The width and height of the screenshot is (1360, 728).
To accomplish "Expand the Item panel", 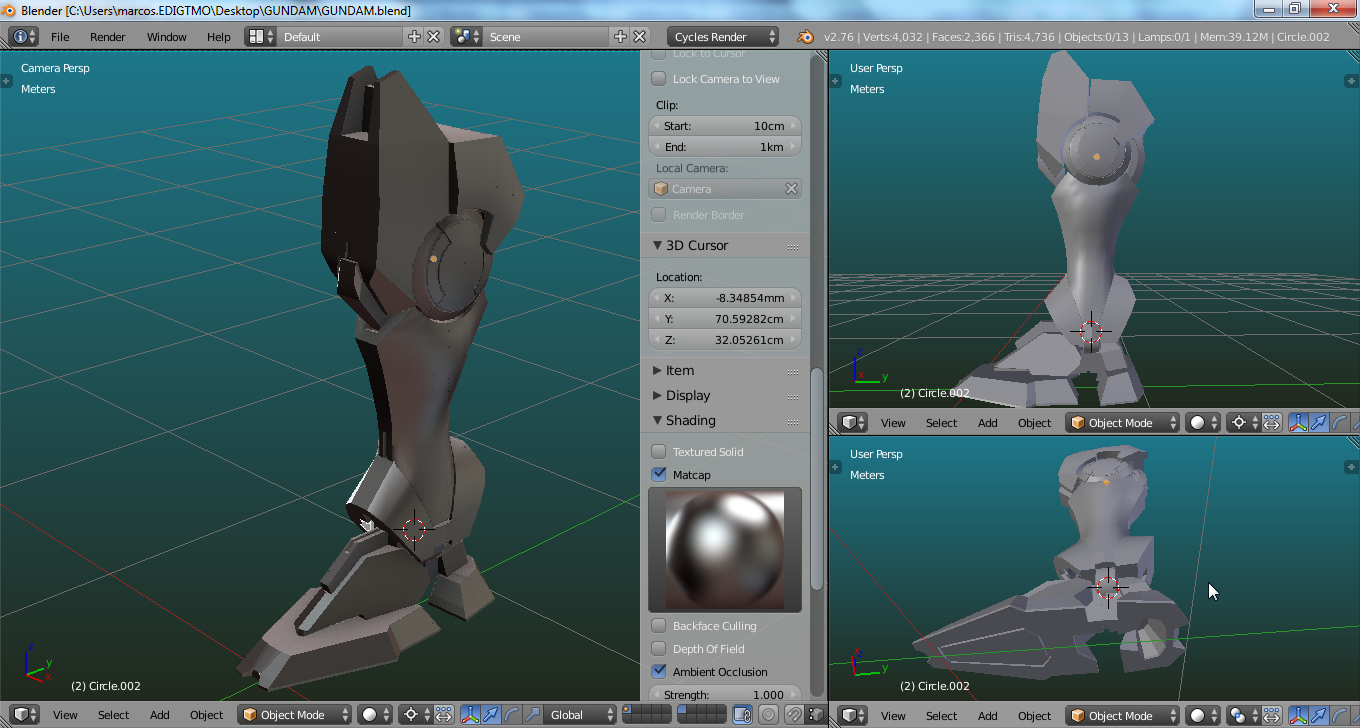I will (x=679, y=371).
